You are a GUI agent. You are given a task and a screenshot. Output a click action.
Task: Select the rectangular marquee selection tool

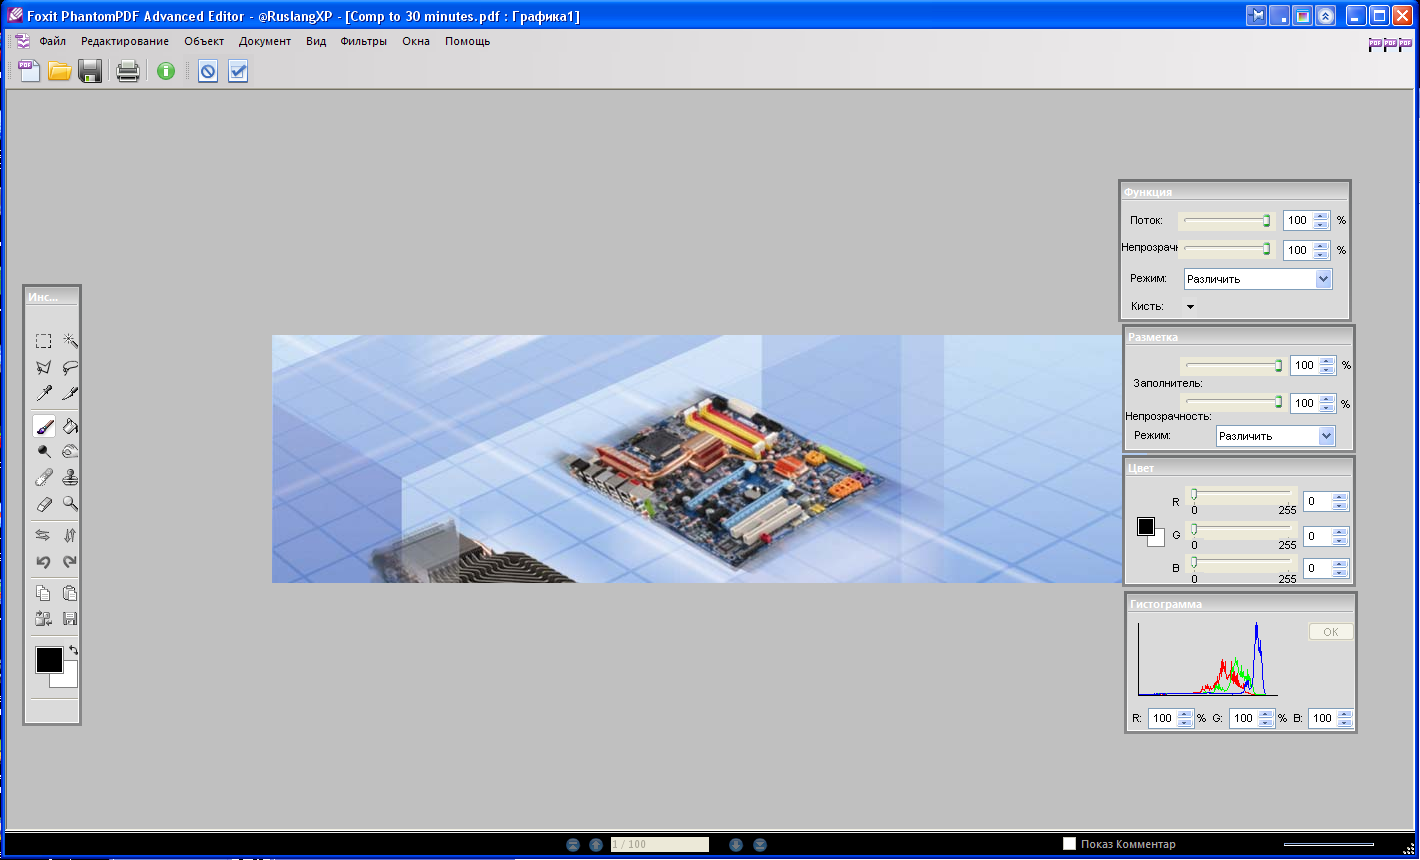[x=44, y=341]
